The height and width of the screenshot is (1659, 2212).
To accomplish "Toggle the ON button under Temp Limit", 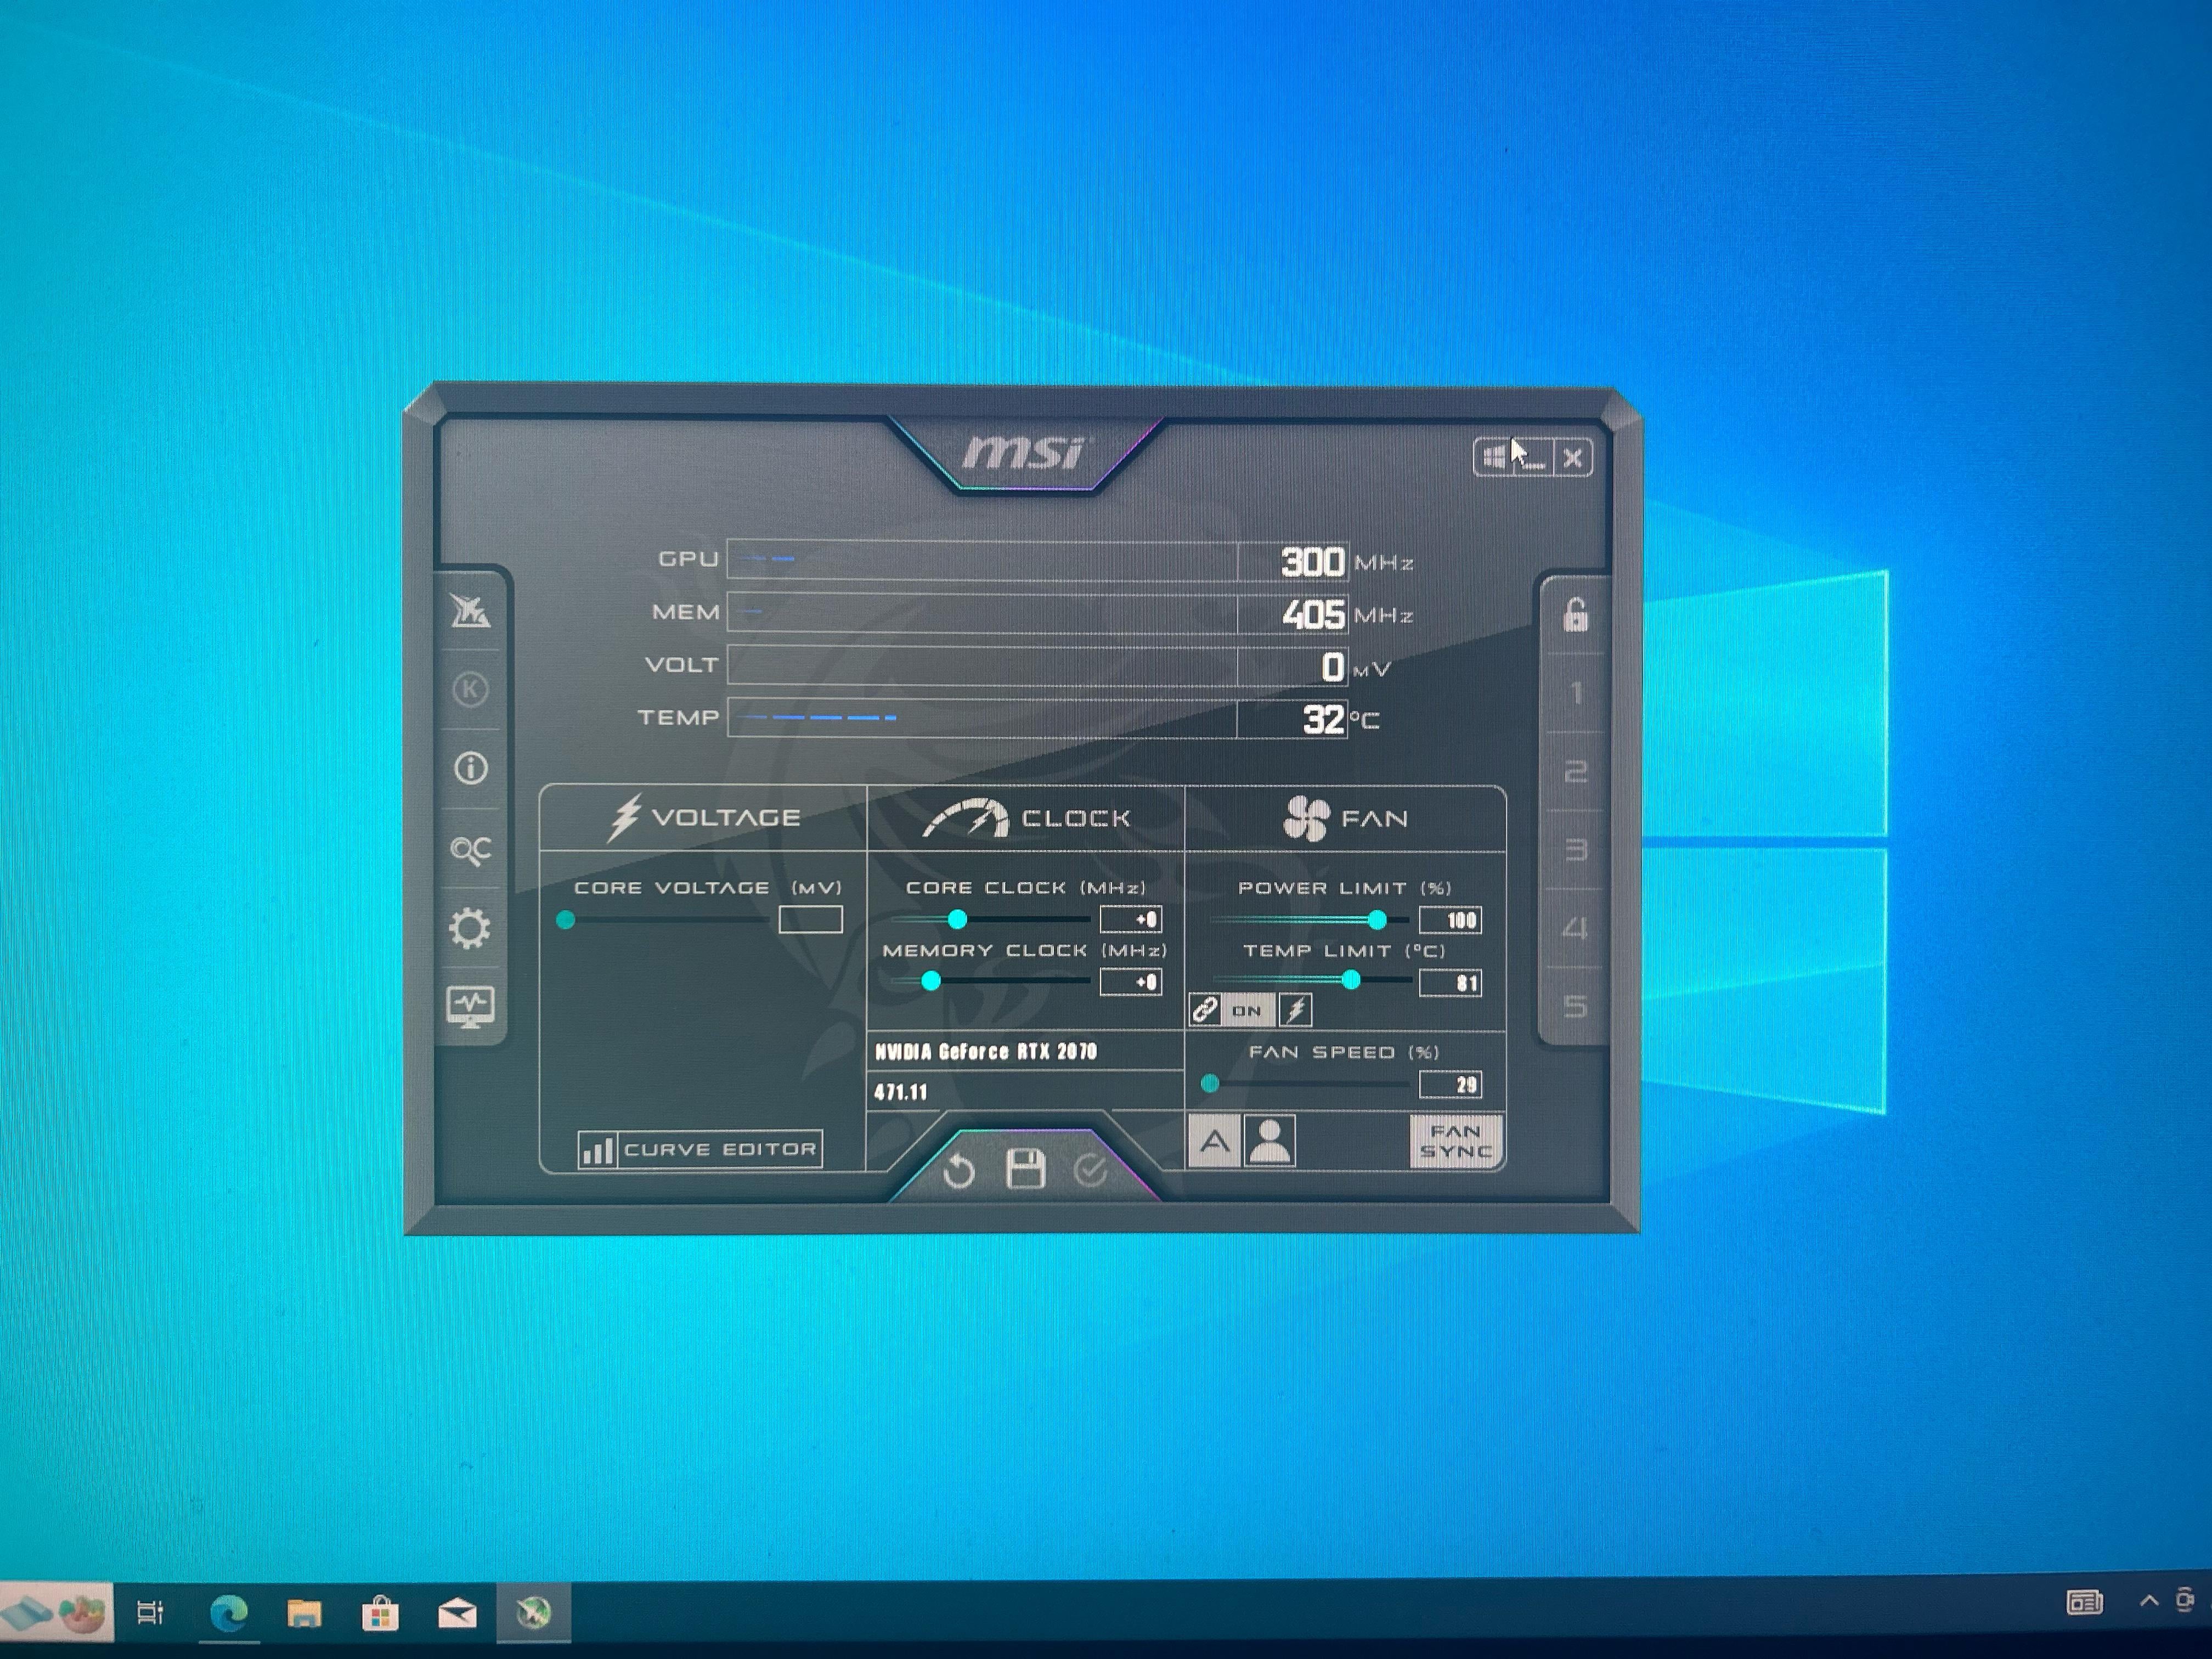I will click(1247, 1010).
